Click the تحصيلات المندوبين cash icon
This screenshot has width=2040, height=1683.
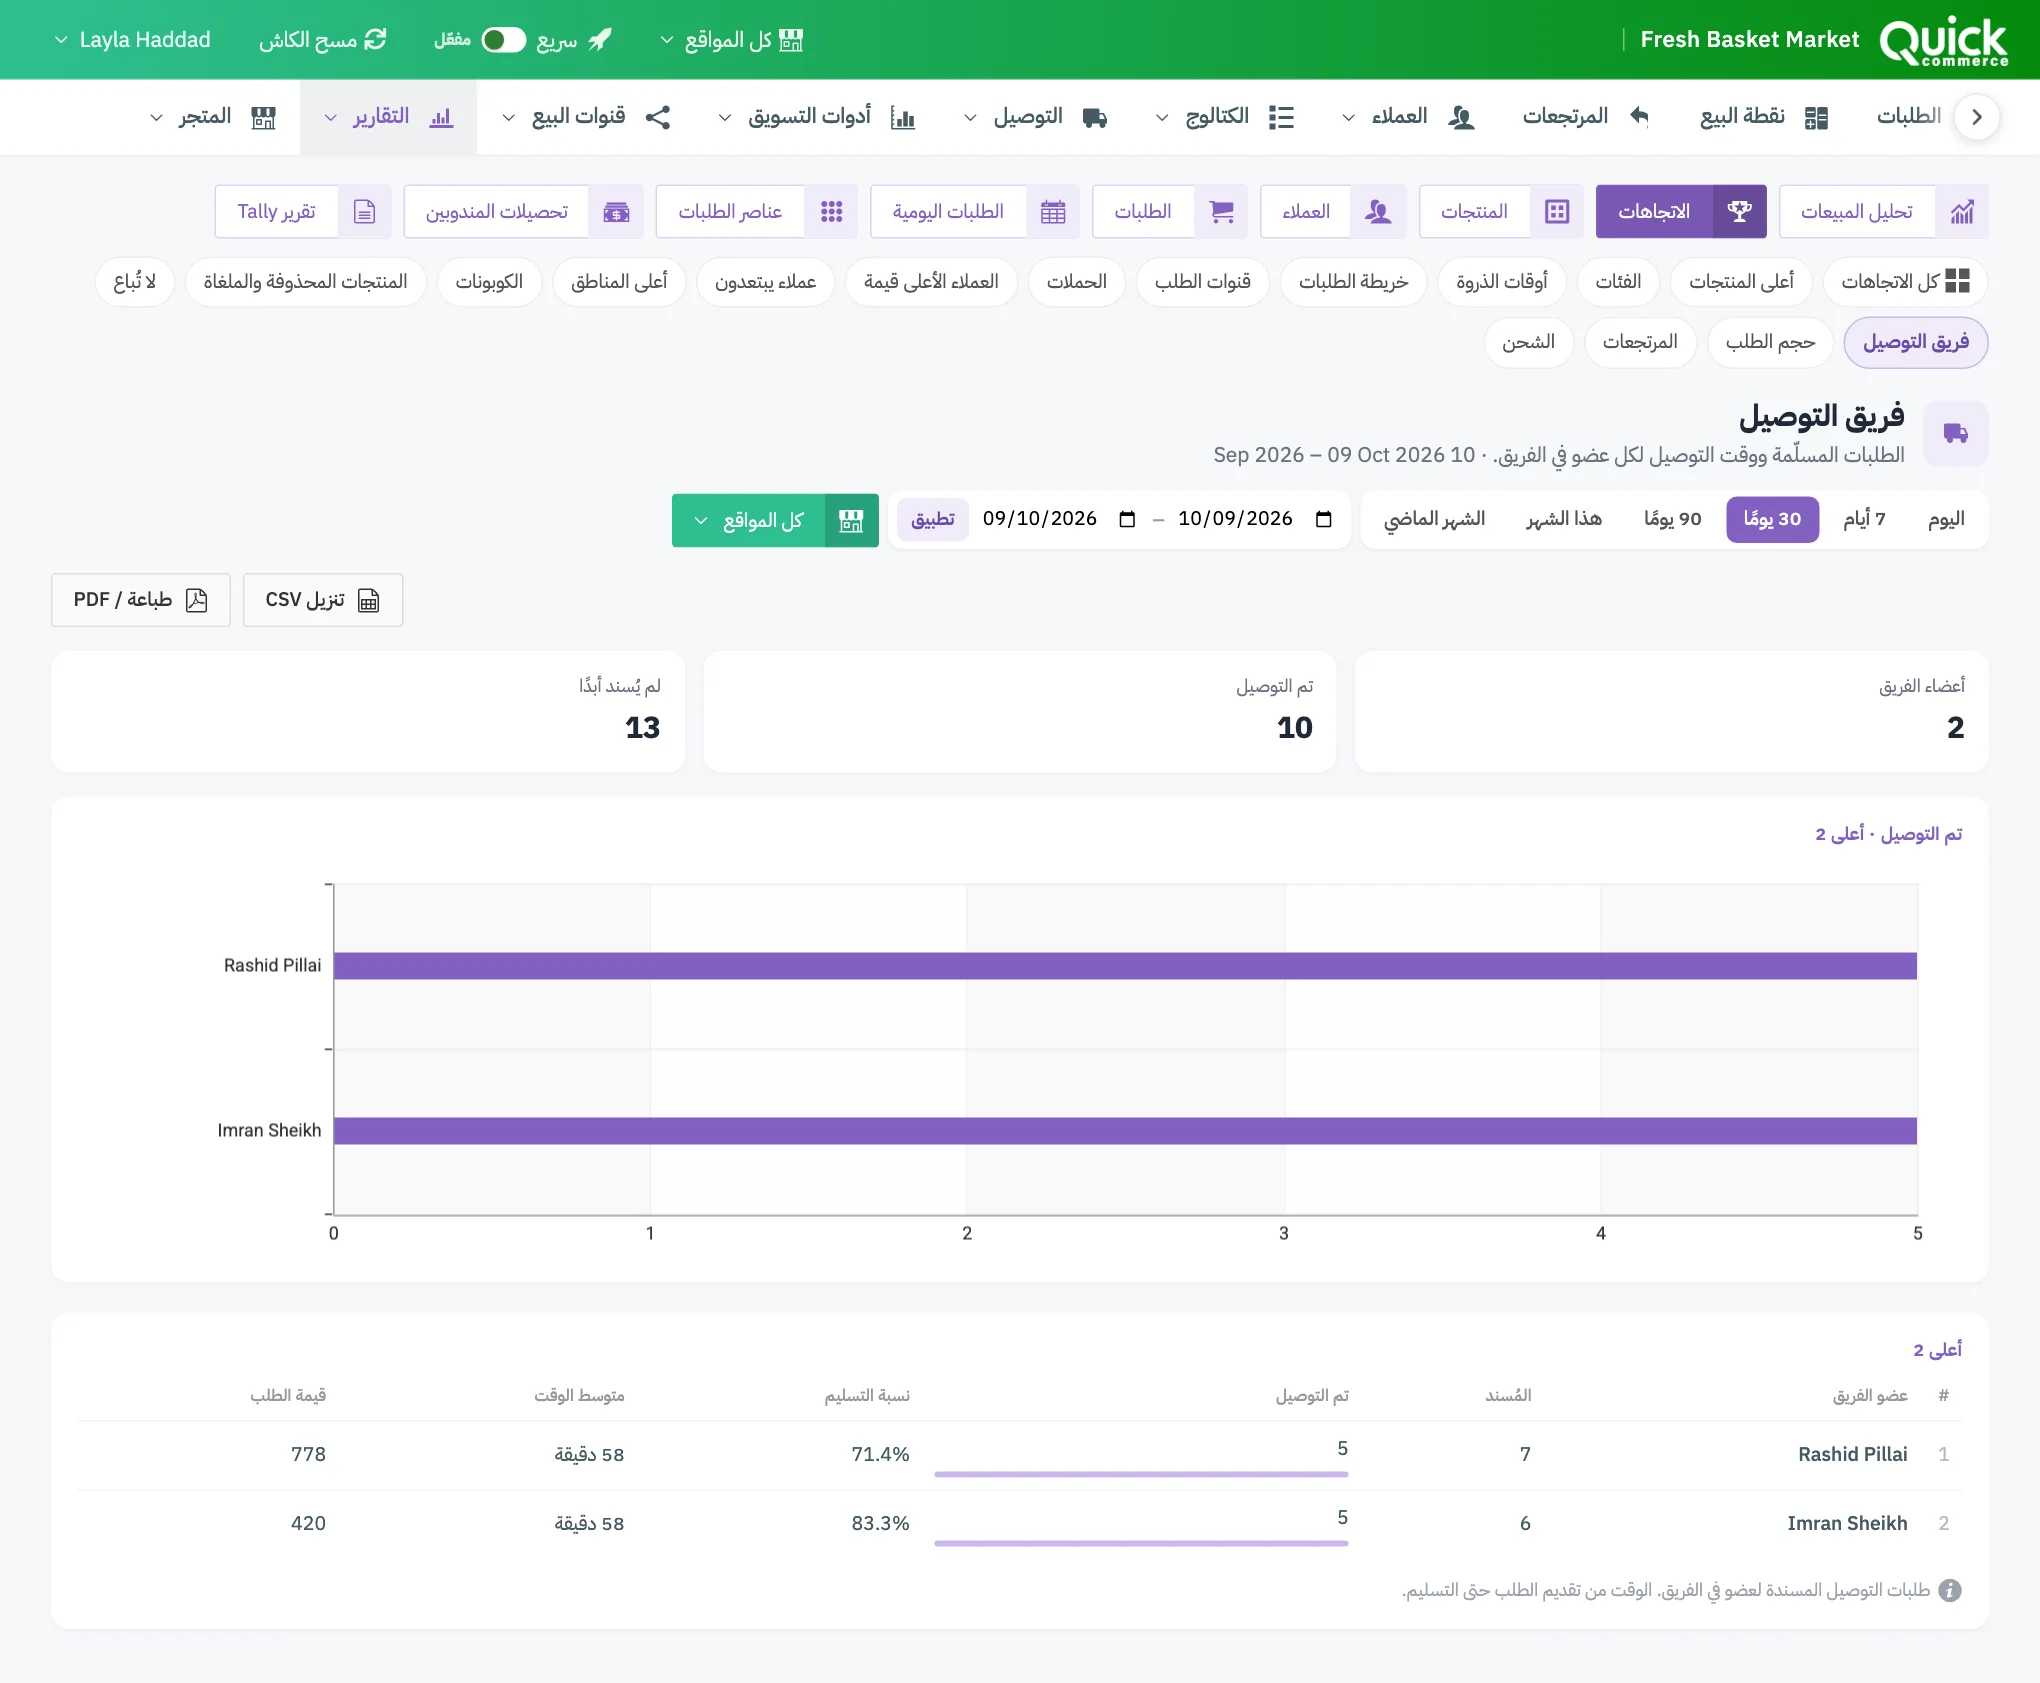pyautogui.click(x=616, y=212)
